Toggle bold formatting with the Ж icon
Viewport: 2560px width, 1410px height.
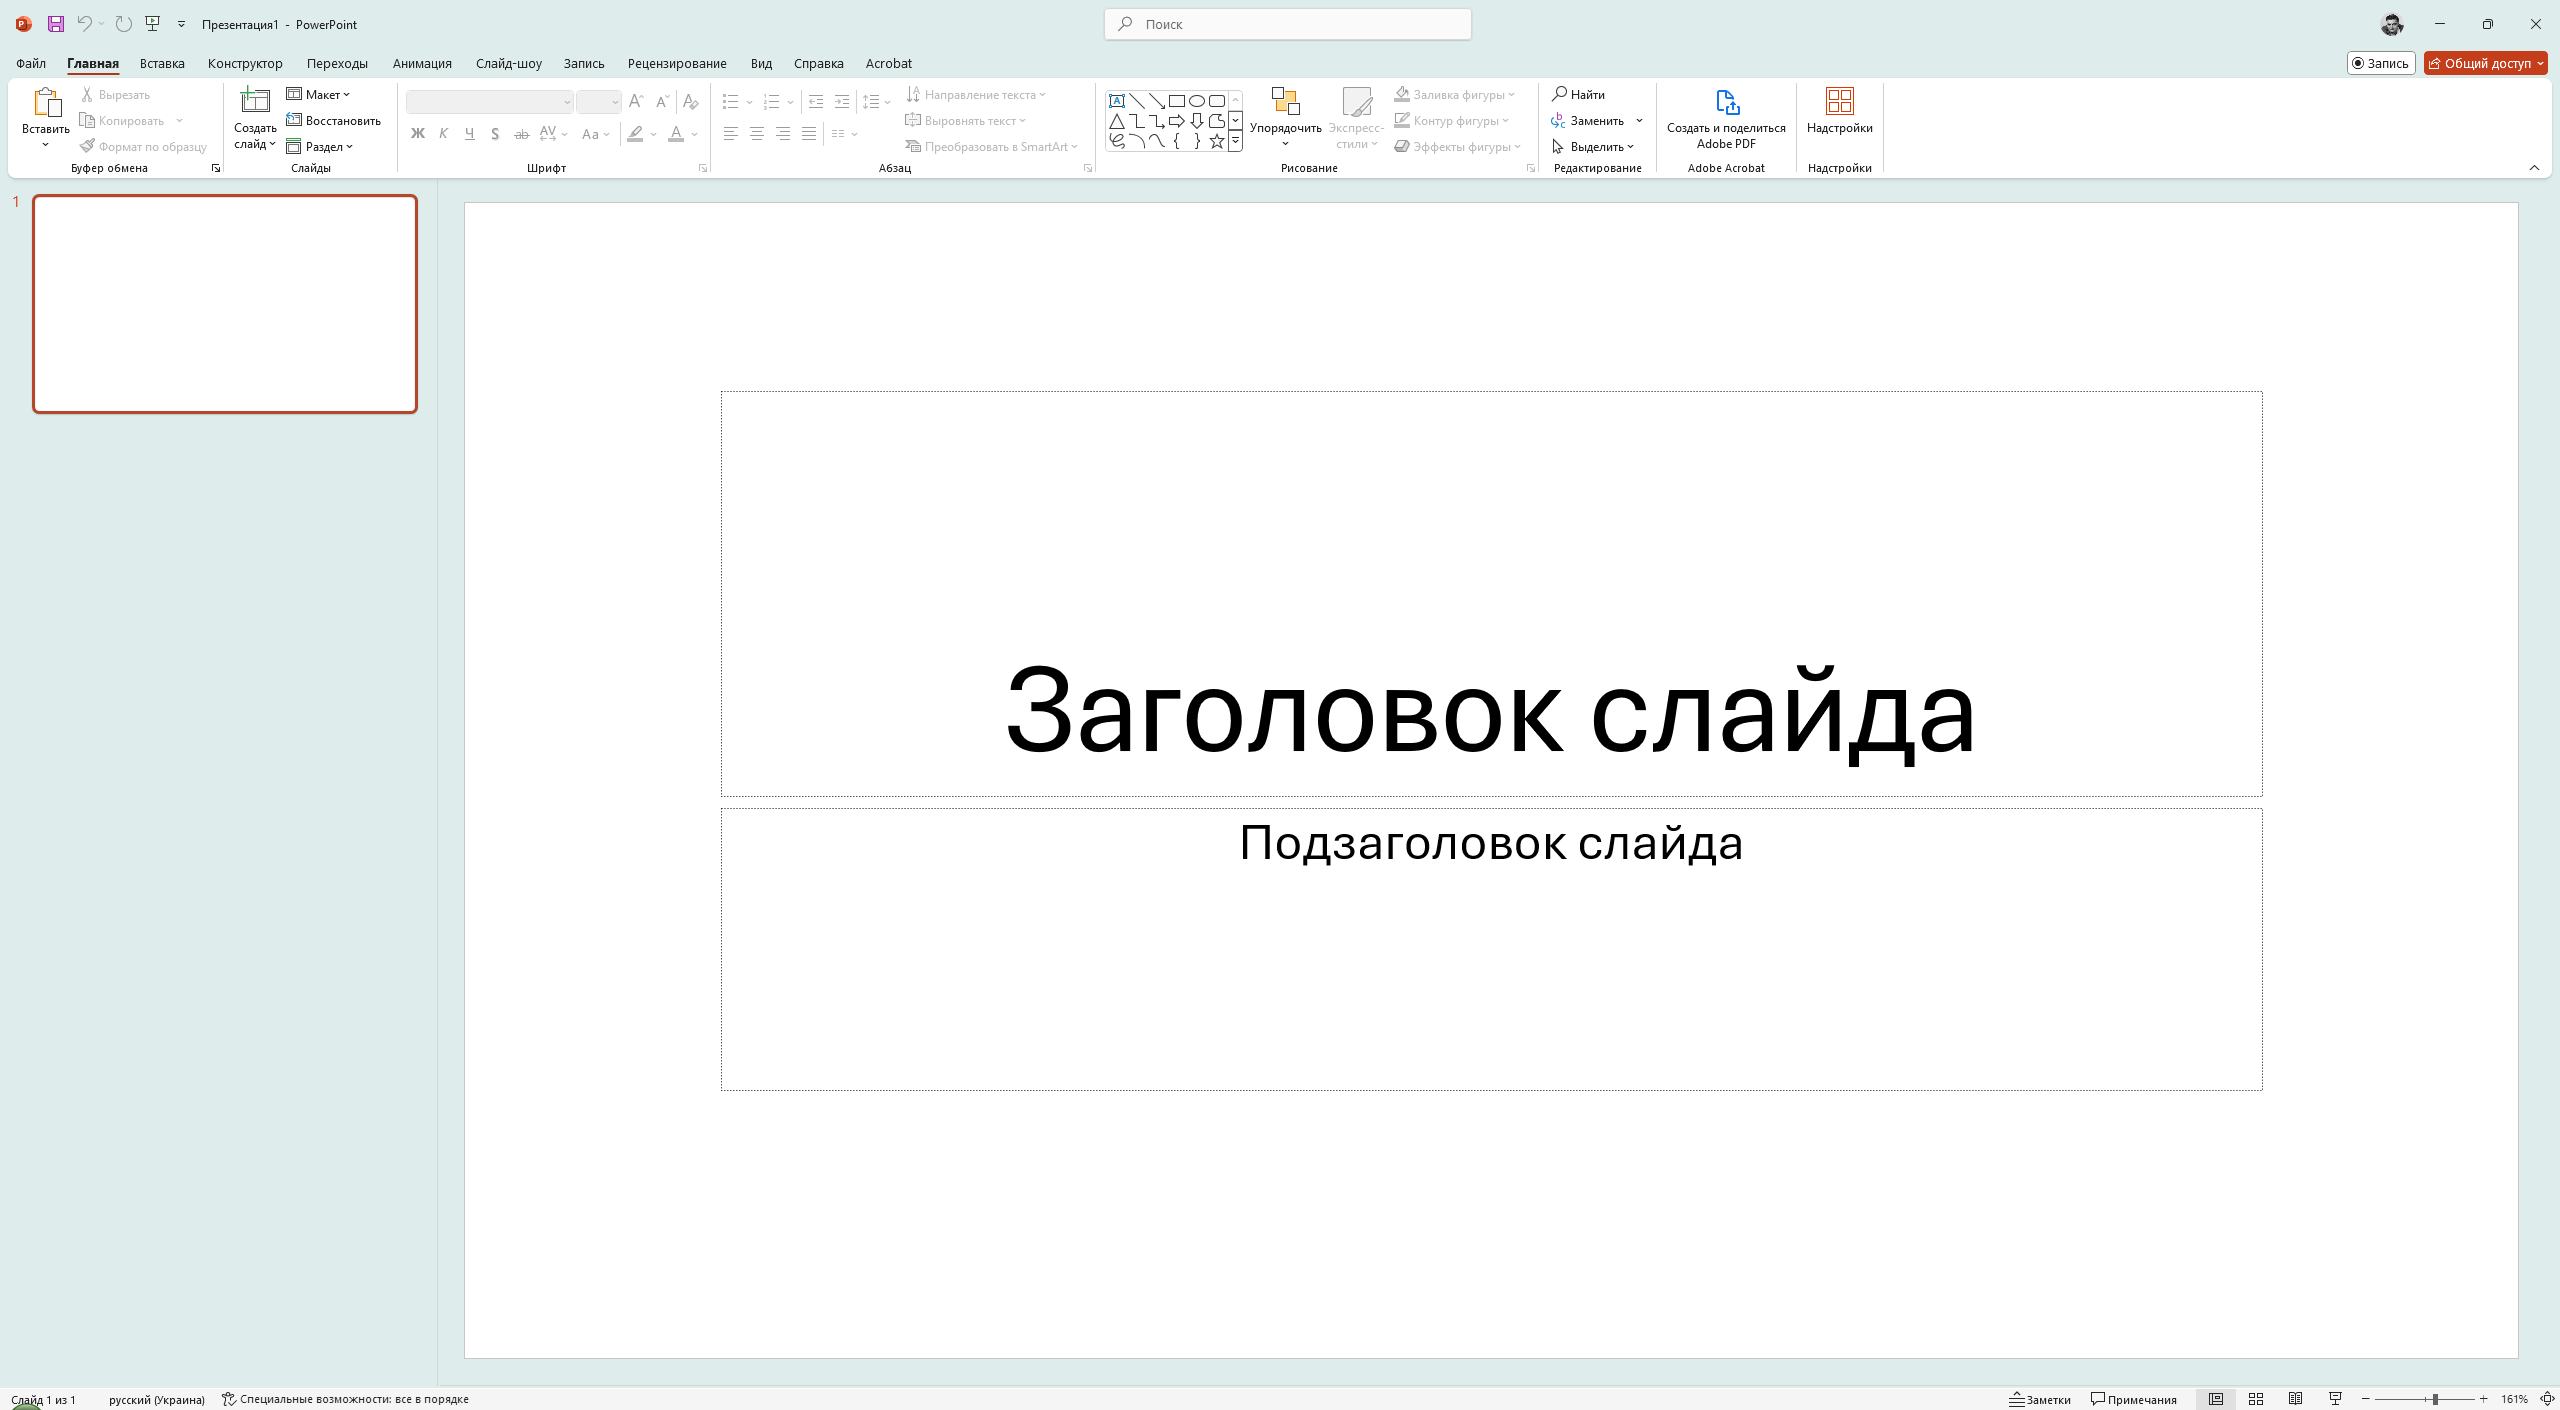tap(418, 133)
